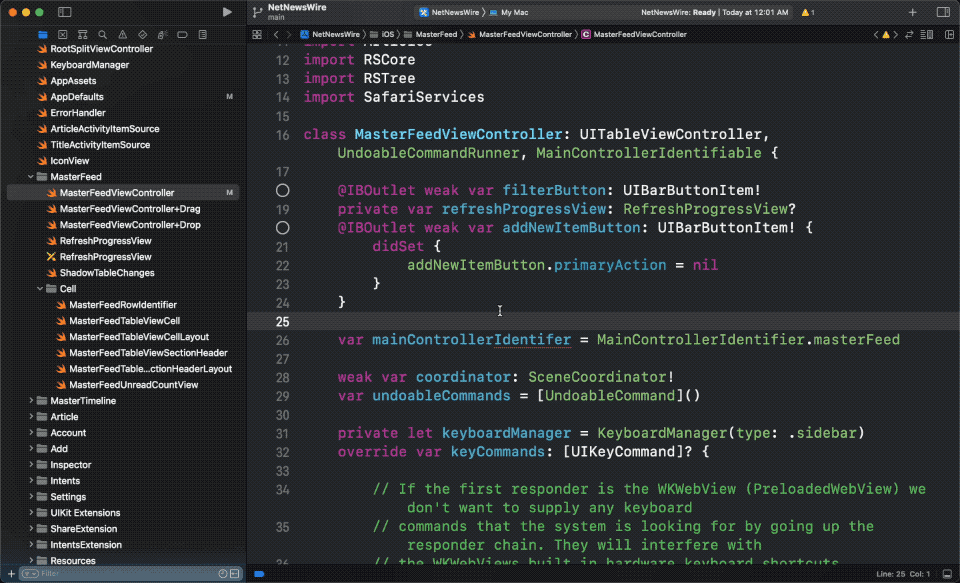Expand the MasterTimeline folder
The image size is (960, 583).
tap(30, 401)
